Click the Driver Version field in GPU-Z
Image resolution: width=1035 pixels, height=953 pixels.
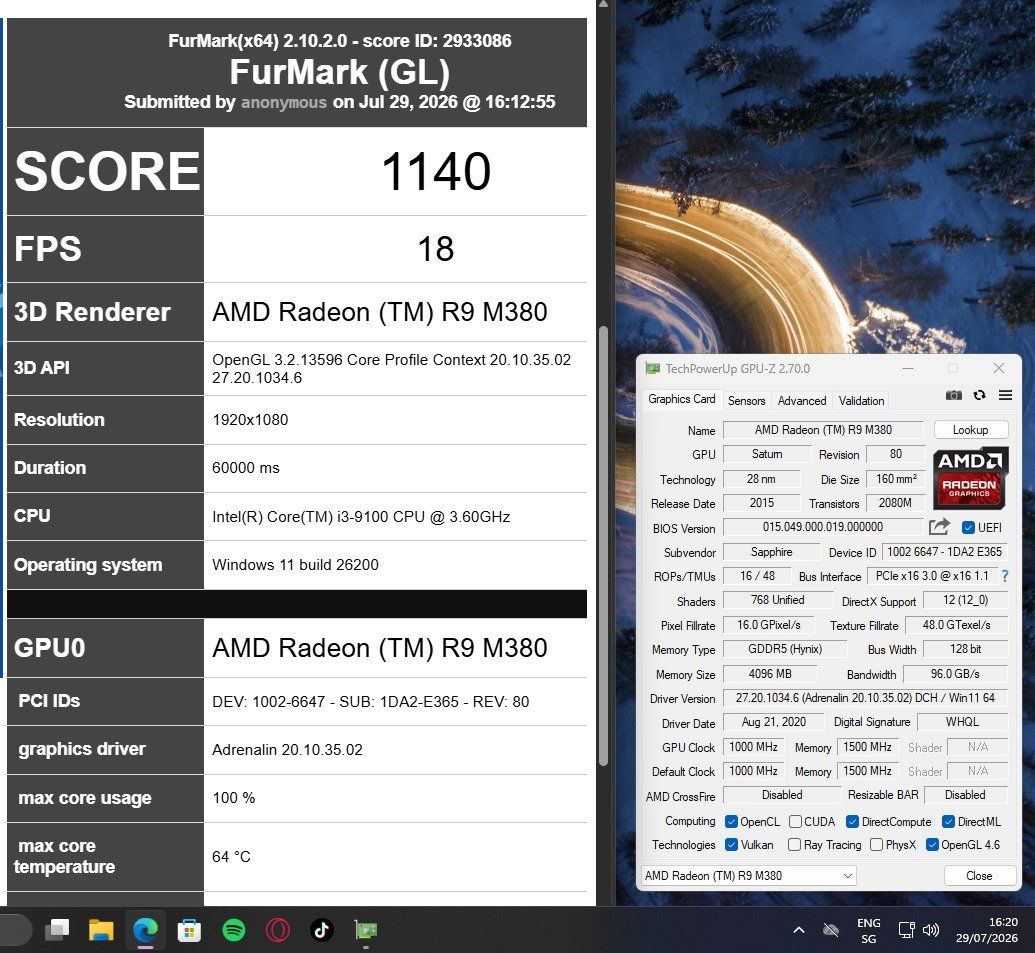865,698
